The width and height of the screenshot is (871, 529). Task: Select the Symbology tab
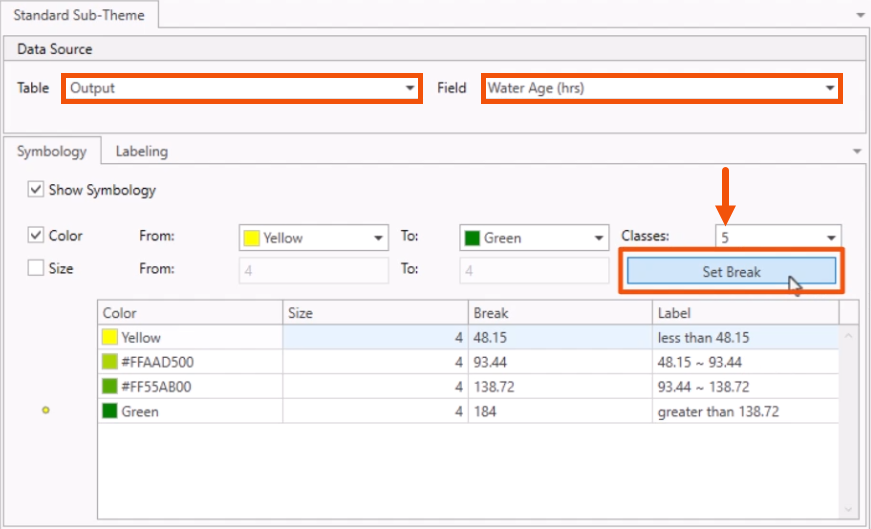click(51, 151)
